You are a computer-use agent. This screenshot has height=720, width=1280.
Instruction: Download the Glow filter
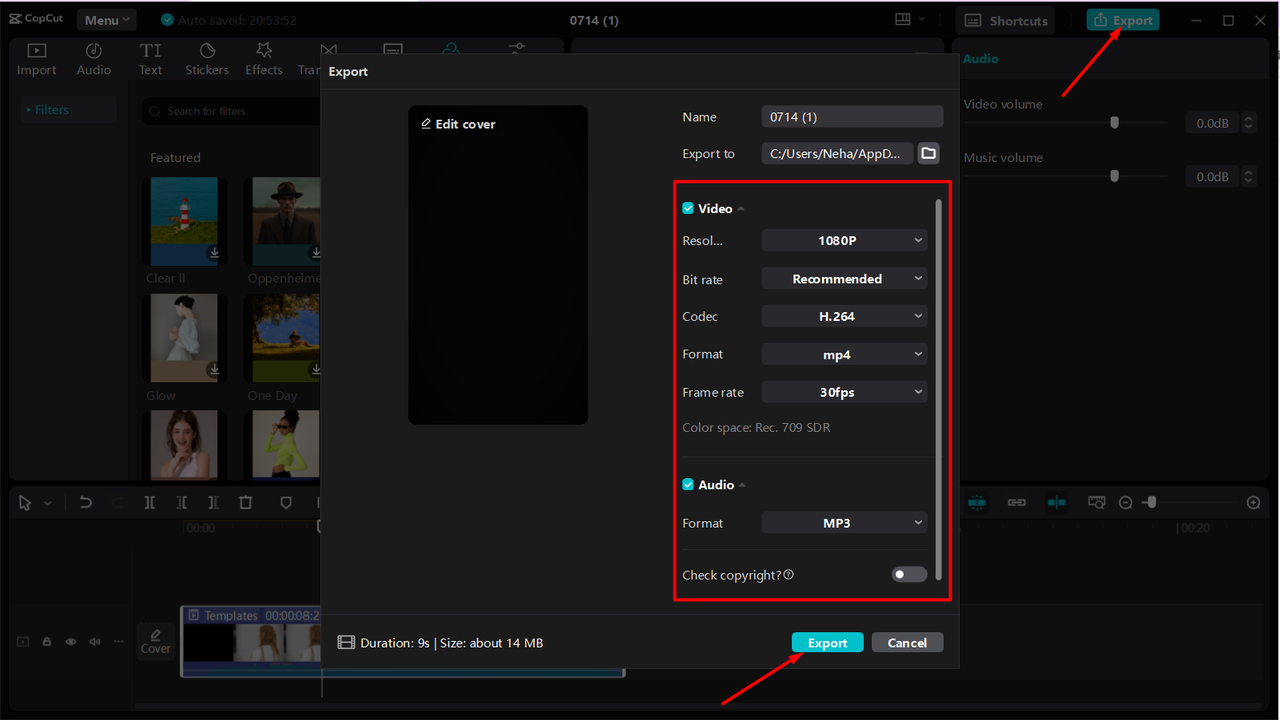tap(213, 369)
